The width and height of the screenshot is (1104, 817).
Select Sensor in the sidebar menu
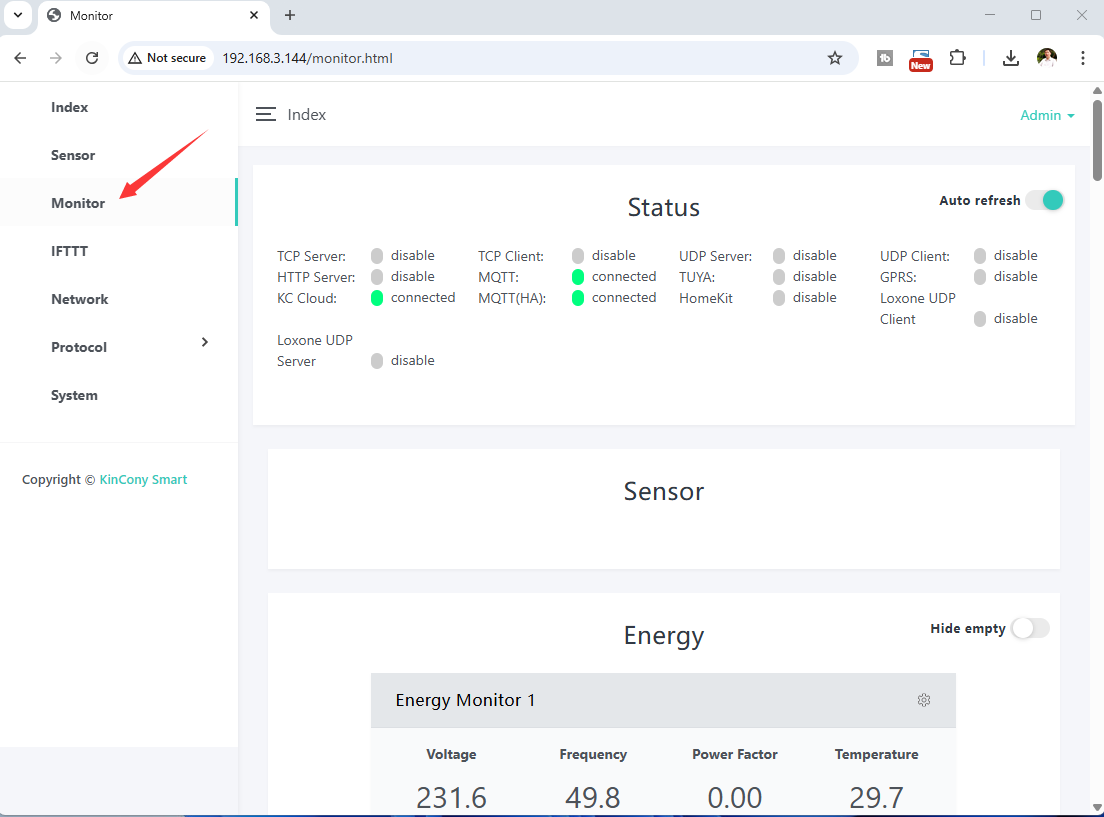(x=73, y=155)
